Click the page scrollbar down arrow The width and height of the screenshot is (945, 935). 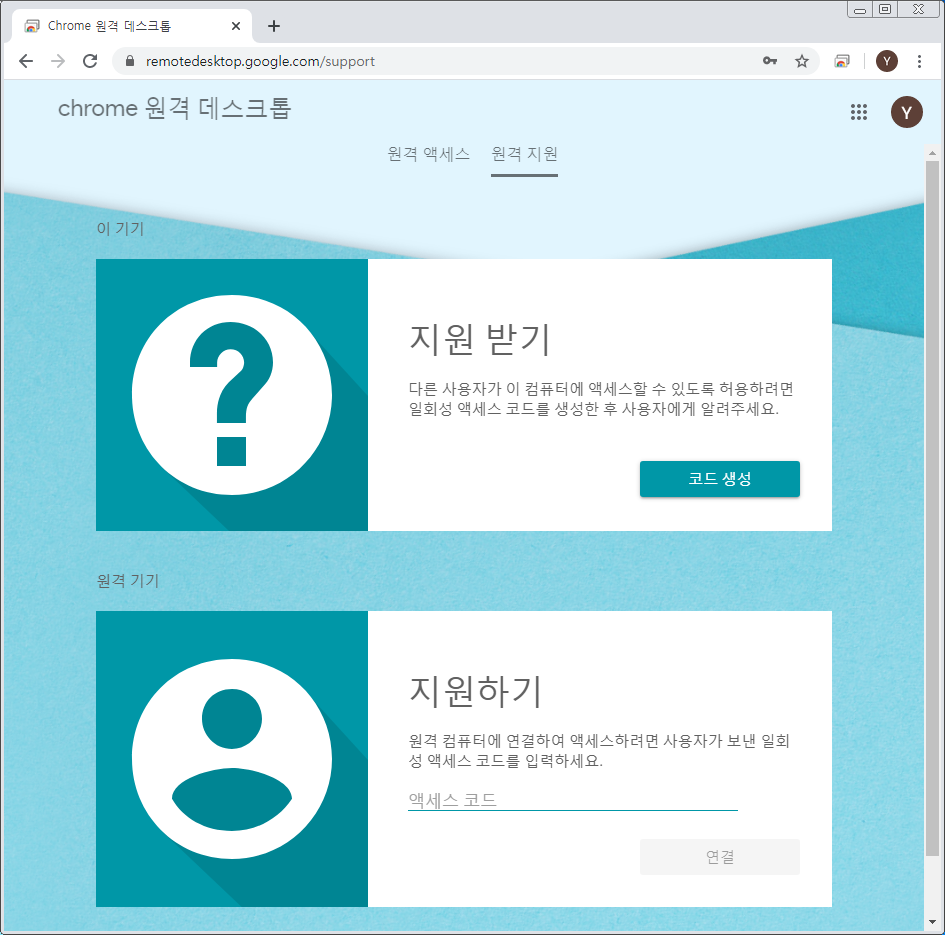[932, 922]
